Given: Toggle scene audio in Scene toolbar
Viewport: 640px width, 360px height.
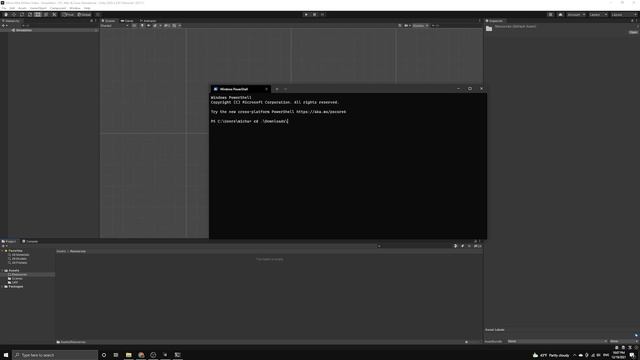Looking at the screenshot, I should pos(149,26).
